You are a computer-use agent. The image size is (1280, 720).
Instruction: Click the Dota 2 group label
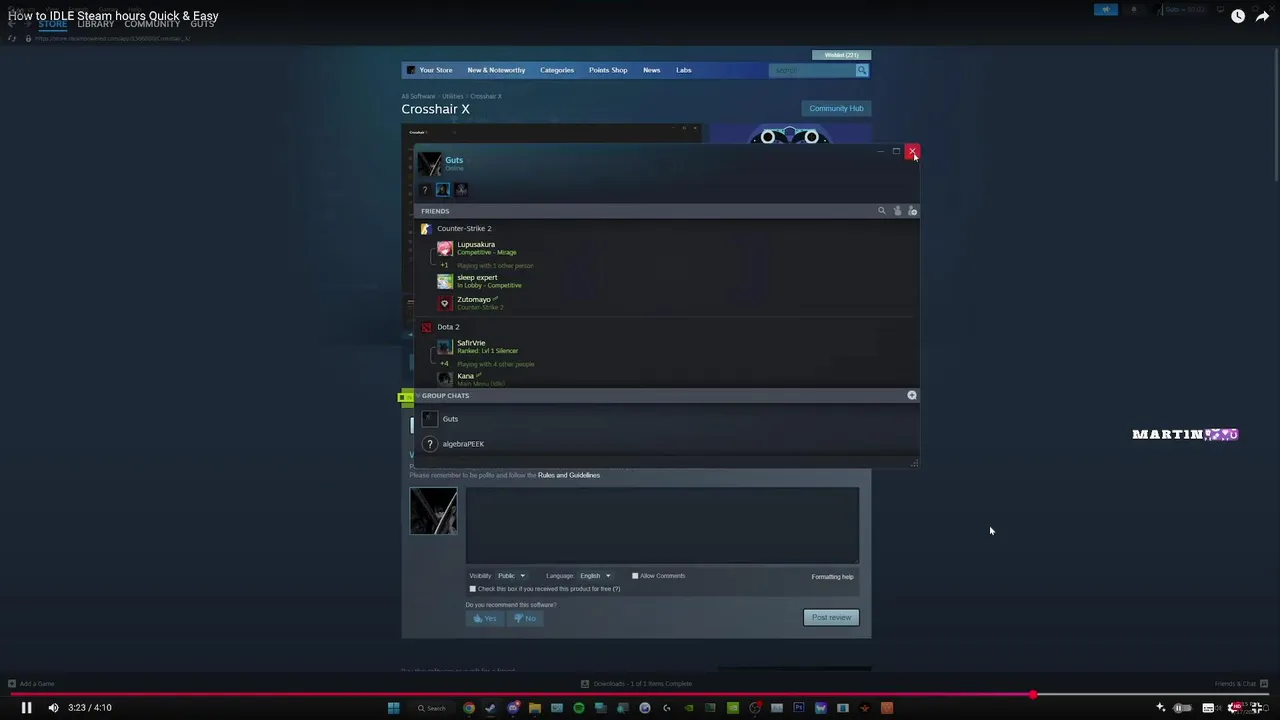point(448,327)
